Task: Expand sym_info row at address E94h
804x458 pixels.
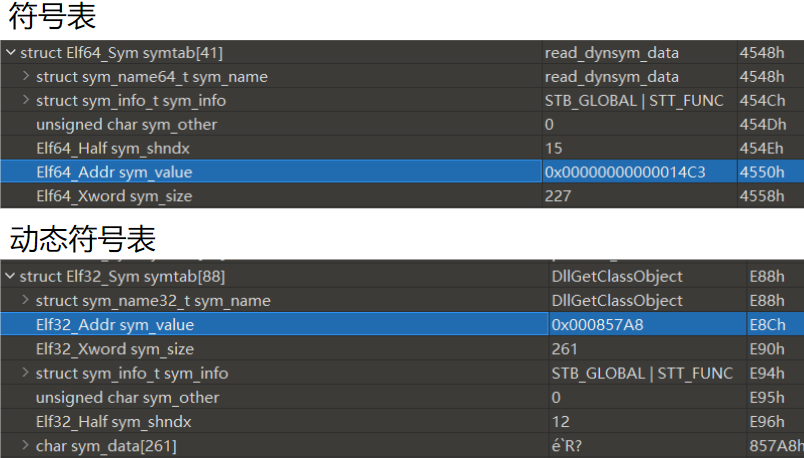Action: pos(25,373)
